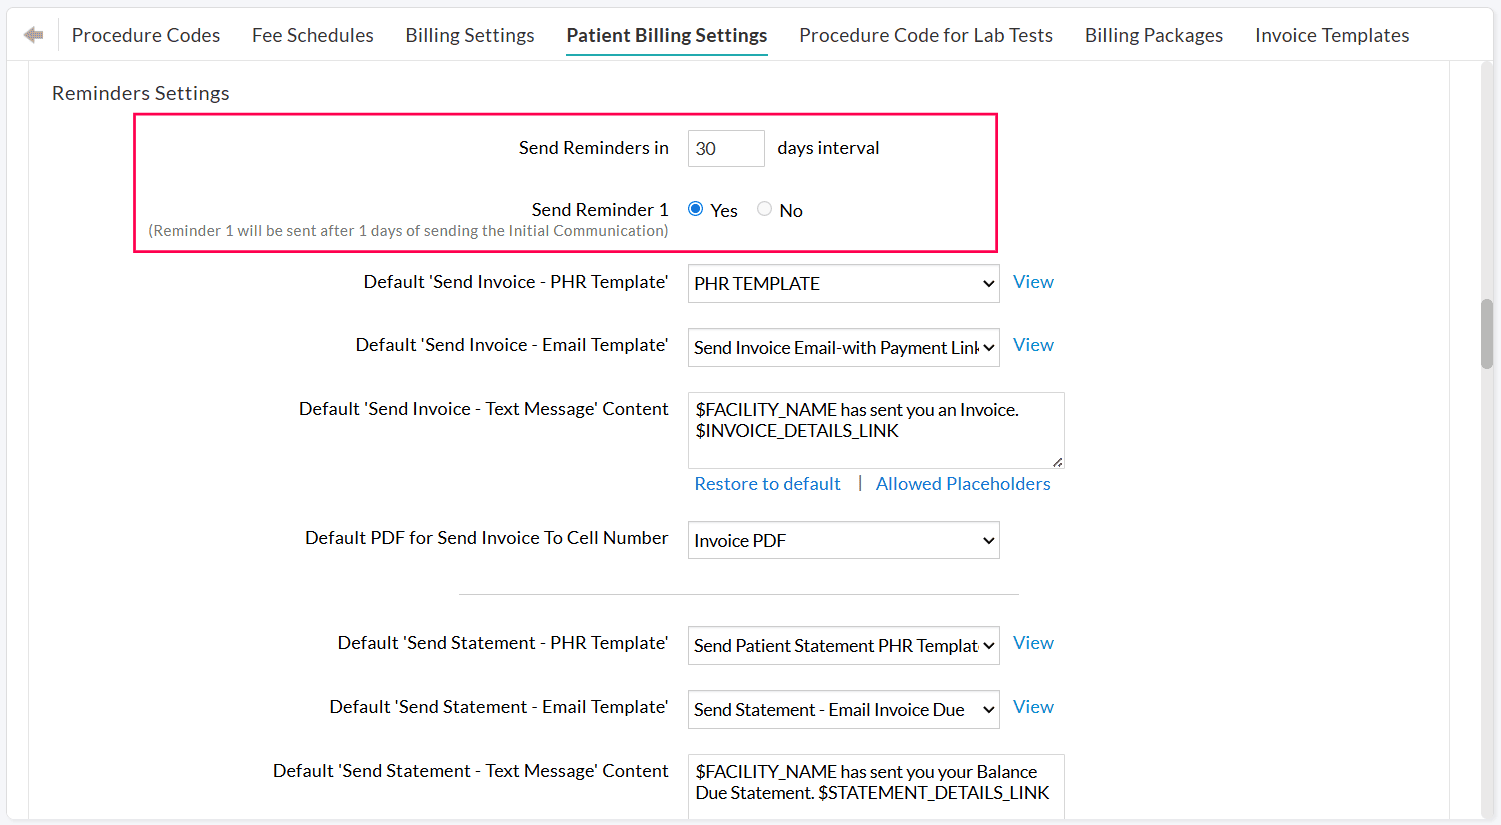This screenshot has height=825, width=1501.
Task: Switch to the Fee Schedules tab
Action: (x=312, y=34)
